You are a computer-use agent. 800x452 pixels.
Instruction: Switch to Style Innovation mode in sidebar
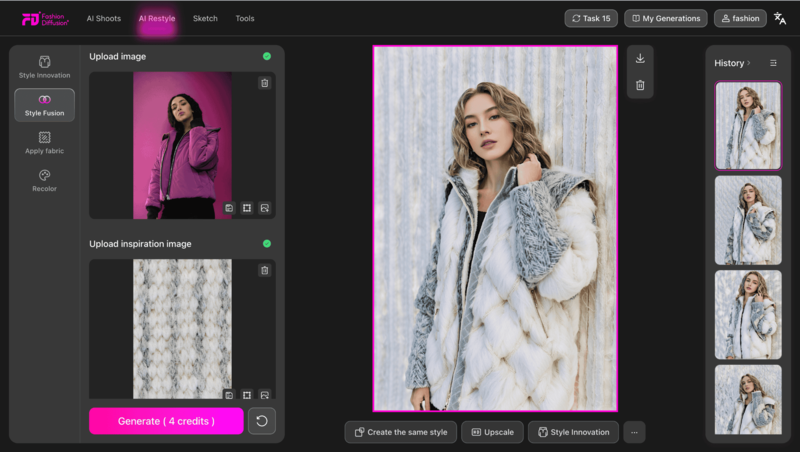[x=44, y=67]
